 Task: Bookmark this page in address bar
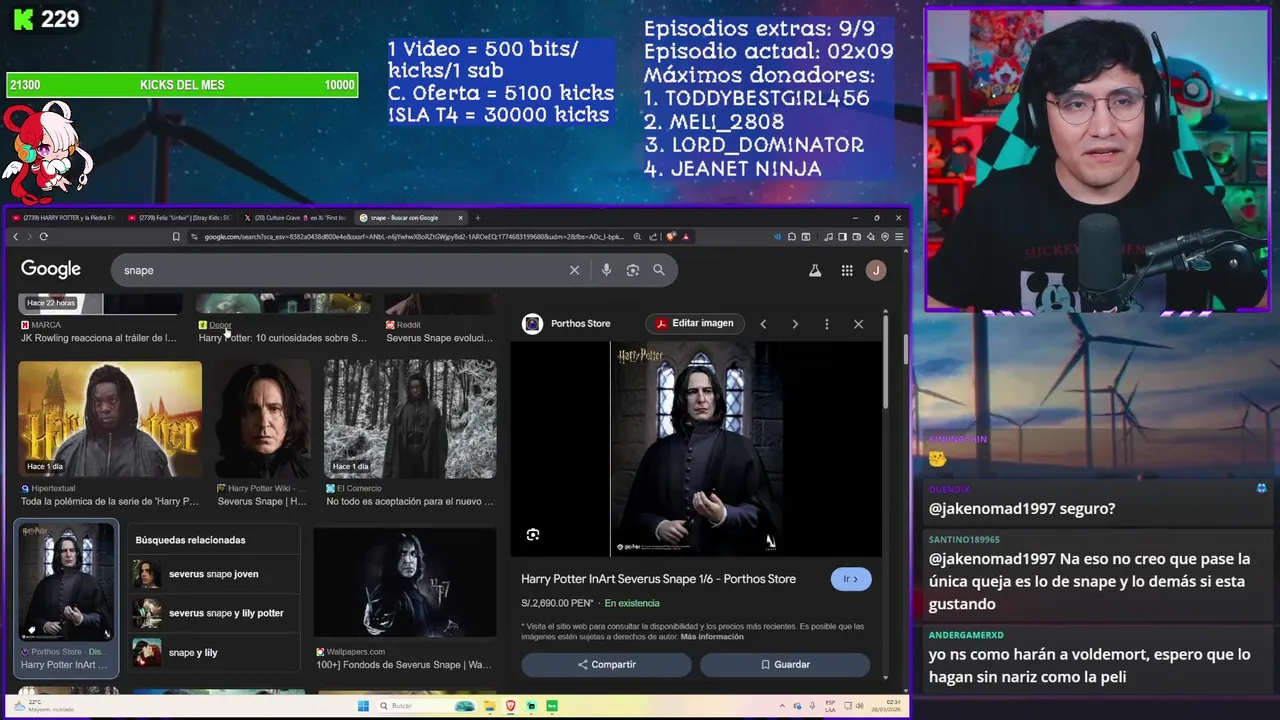click(x=176, y=237)
